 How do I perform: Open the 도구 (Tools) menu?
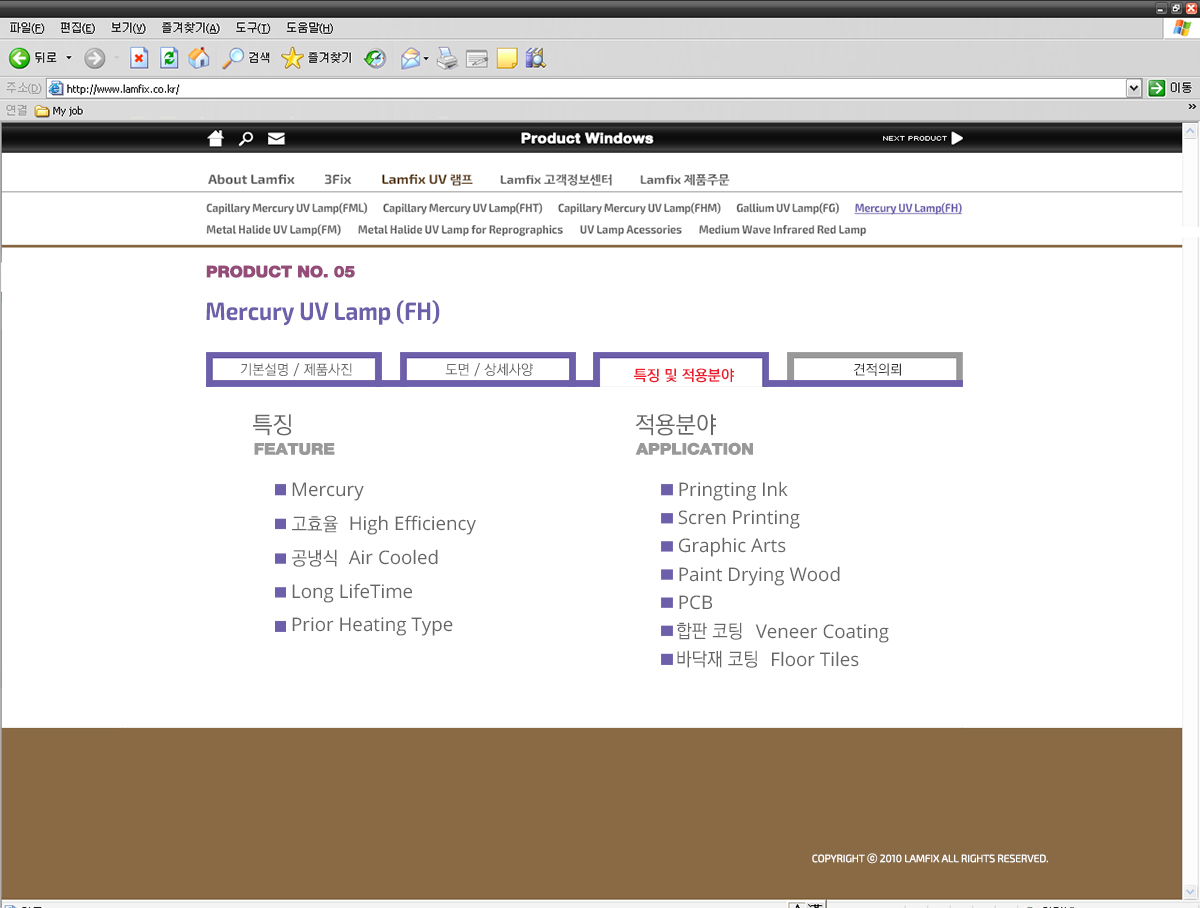coord(252,28)
